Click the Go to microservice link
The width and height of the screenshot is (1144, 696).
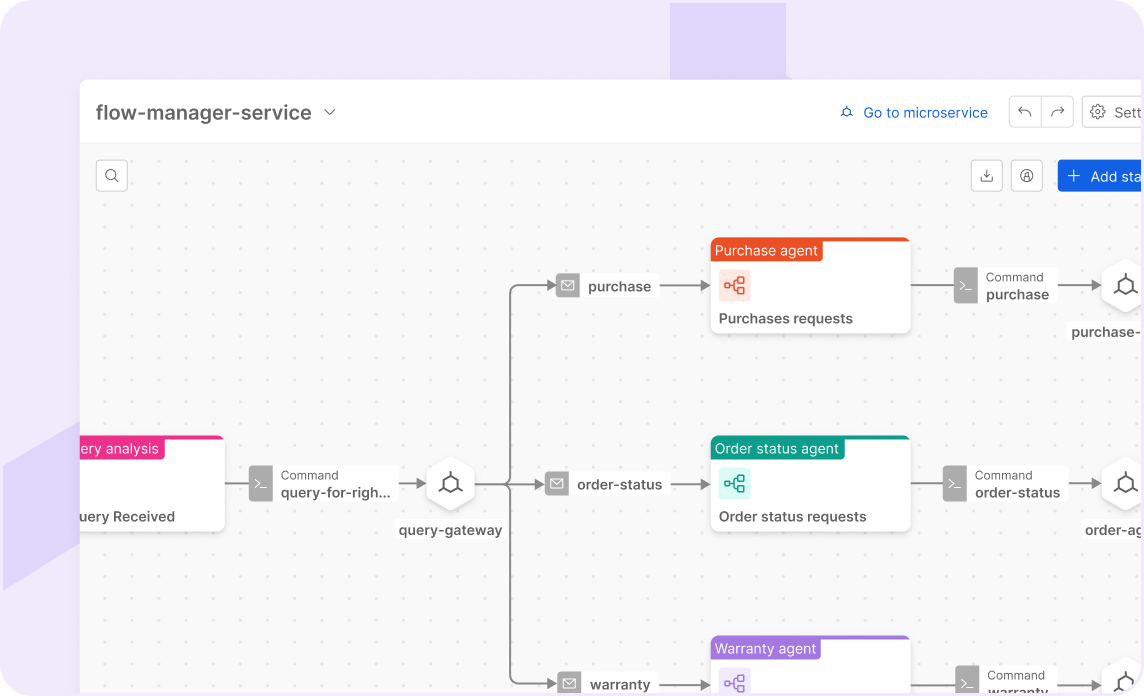coord(925,112)
